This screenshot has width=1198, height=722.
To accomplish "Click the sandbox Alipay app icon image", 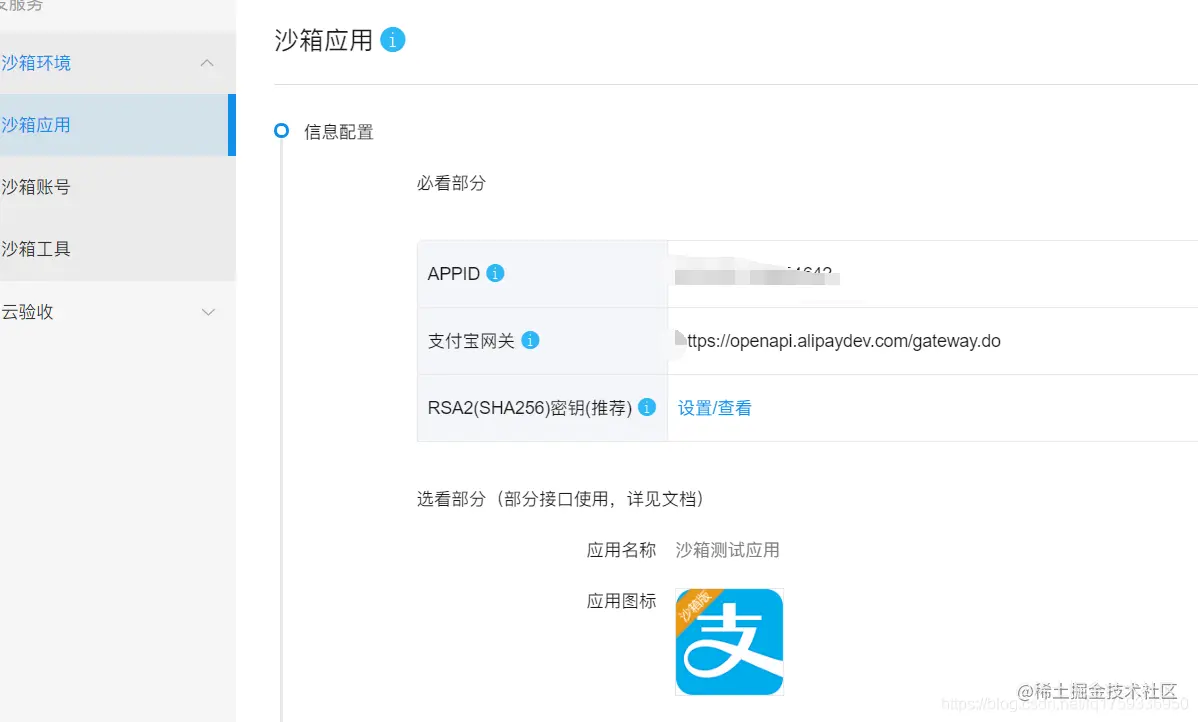I will [x=729, y=641].
